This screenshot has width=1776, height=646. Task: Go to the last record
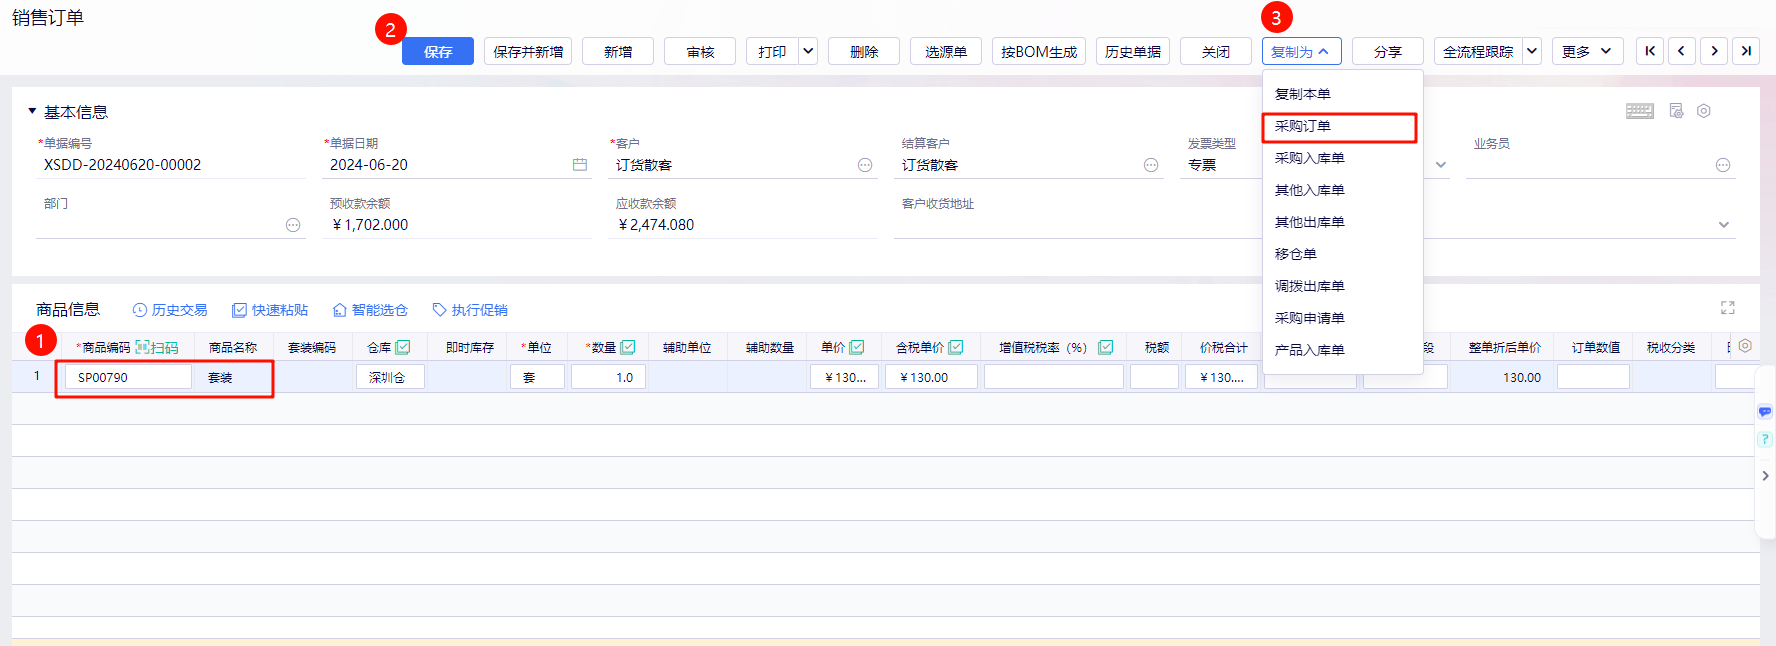tap(1746, 51)
